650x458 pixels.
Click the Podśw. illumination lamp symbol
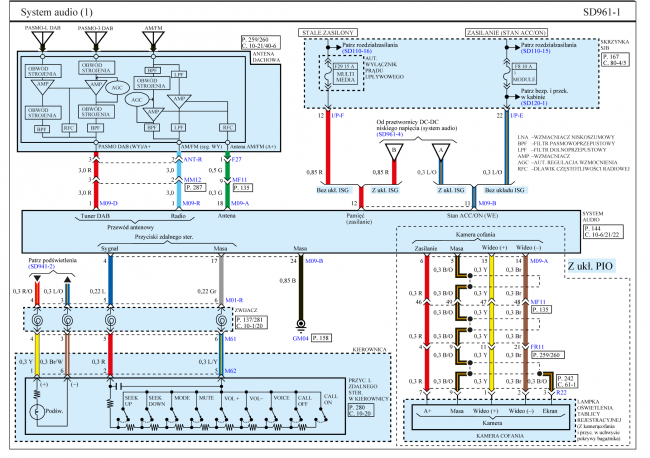(37, 412)
